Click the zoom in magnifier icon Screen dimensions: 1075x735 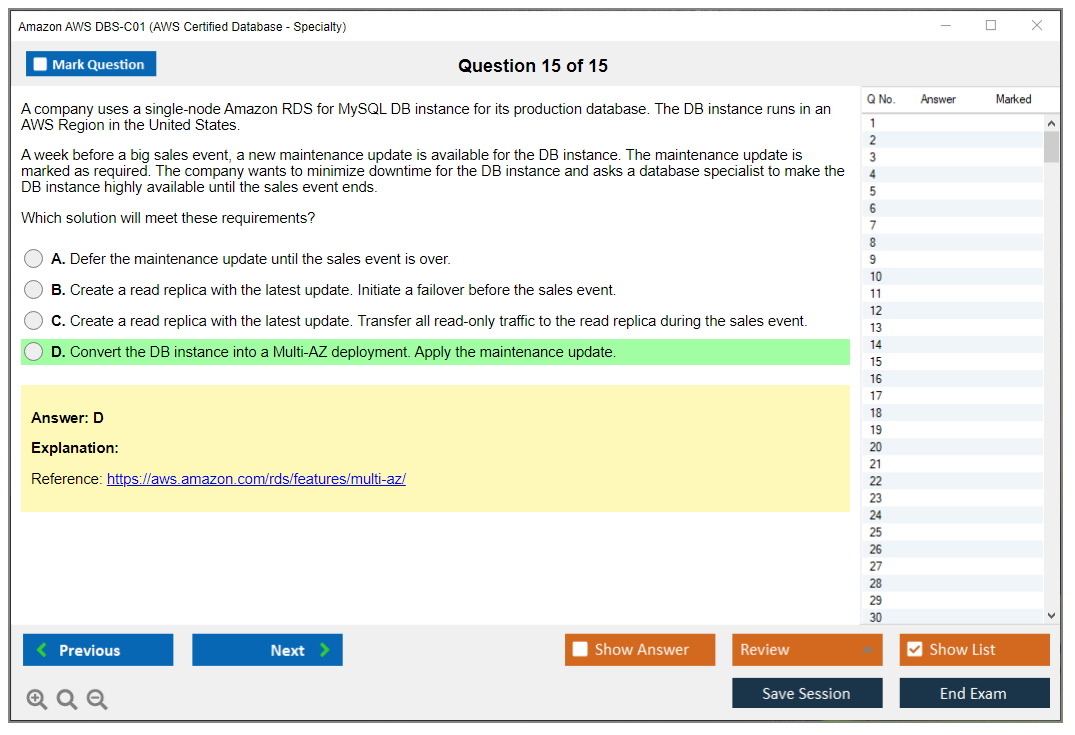coord(37,700)
